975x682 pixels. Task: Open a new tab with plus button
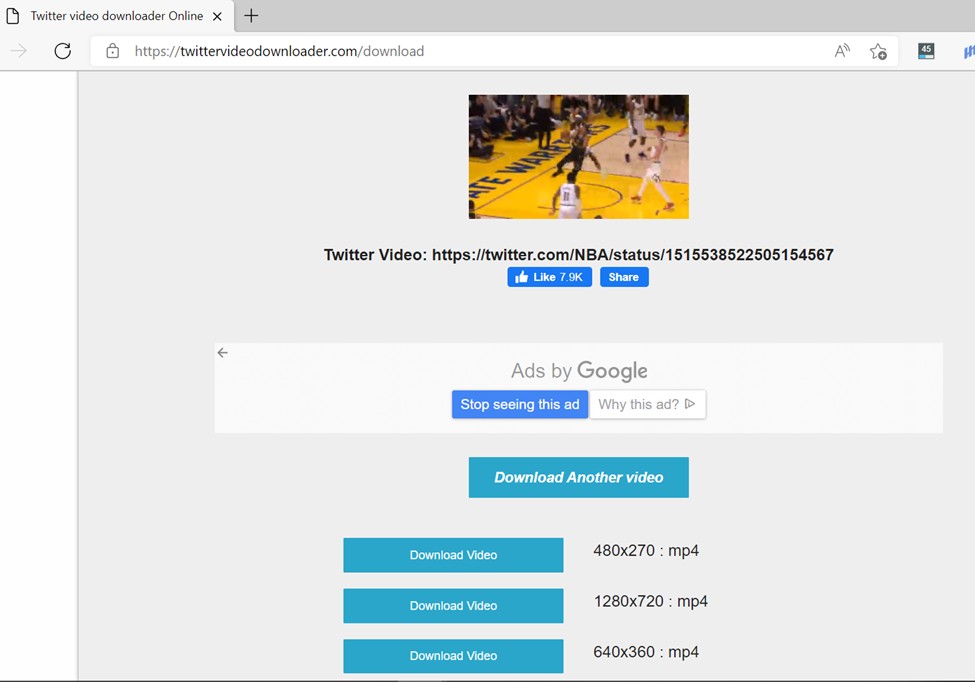(251, 16)
